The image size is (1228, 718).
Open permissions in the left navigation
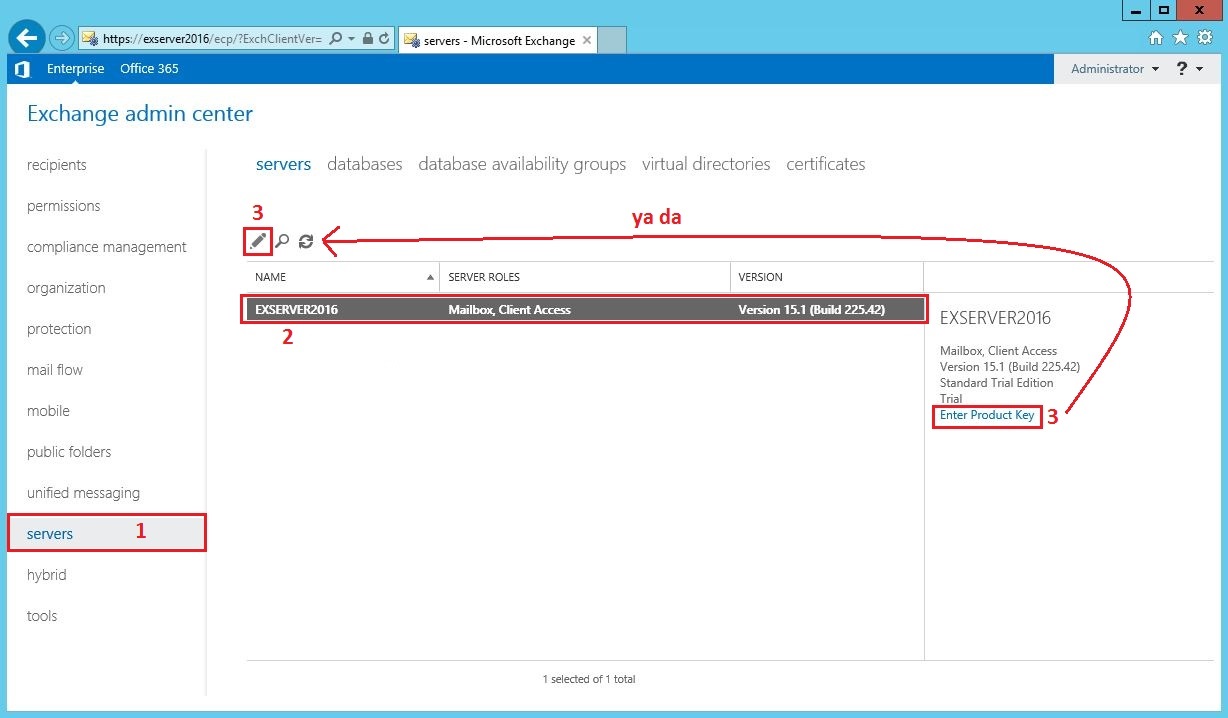[x=64, y=206]
